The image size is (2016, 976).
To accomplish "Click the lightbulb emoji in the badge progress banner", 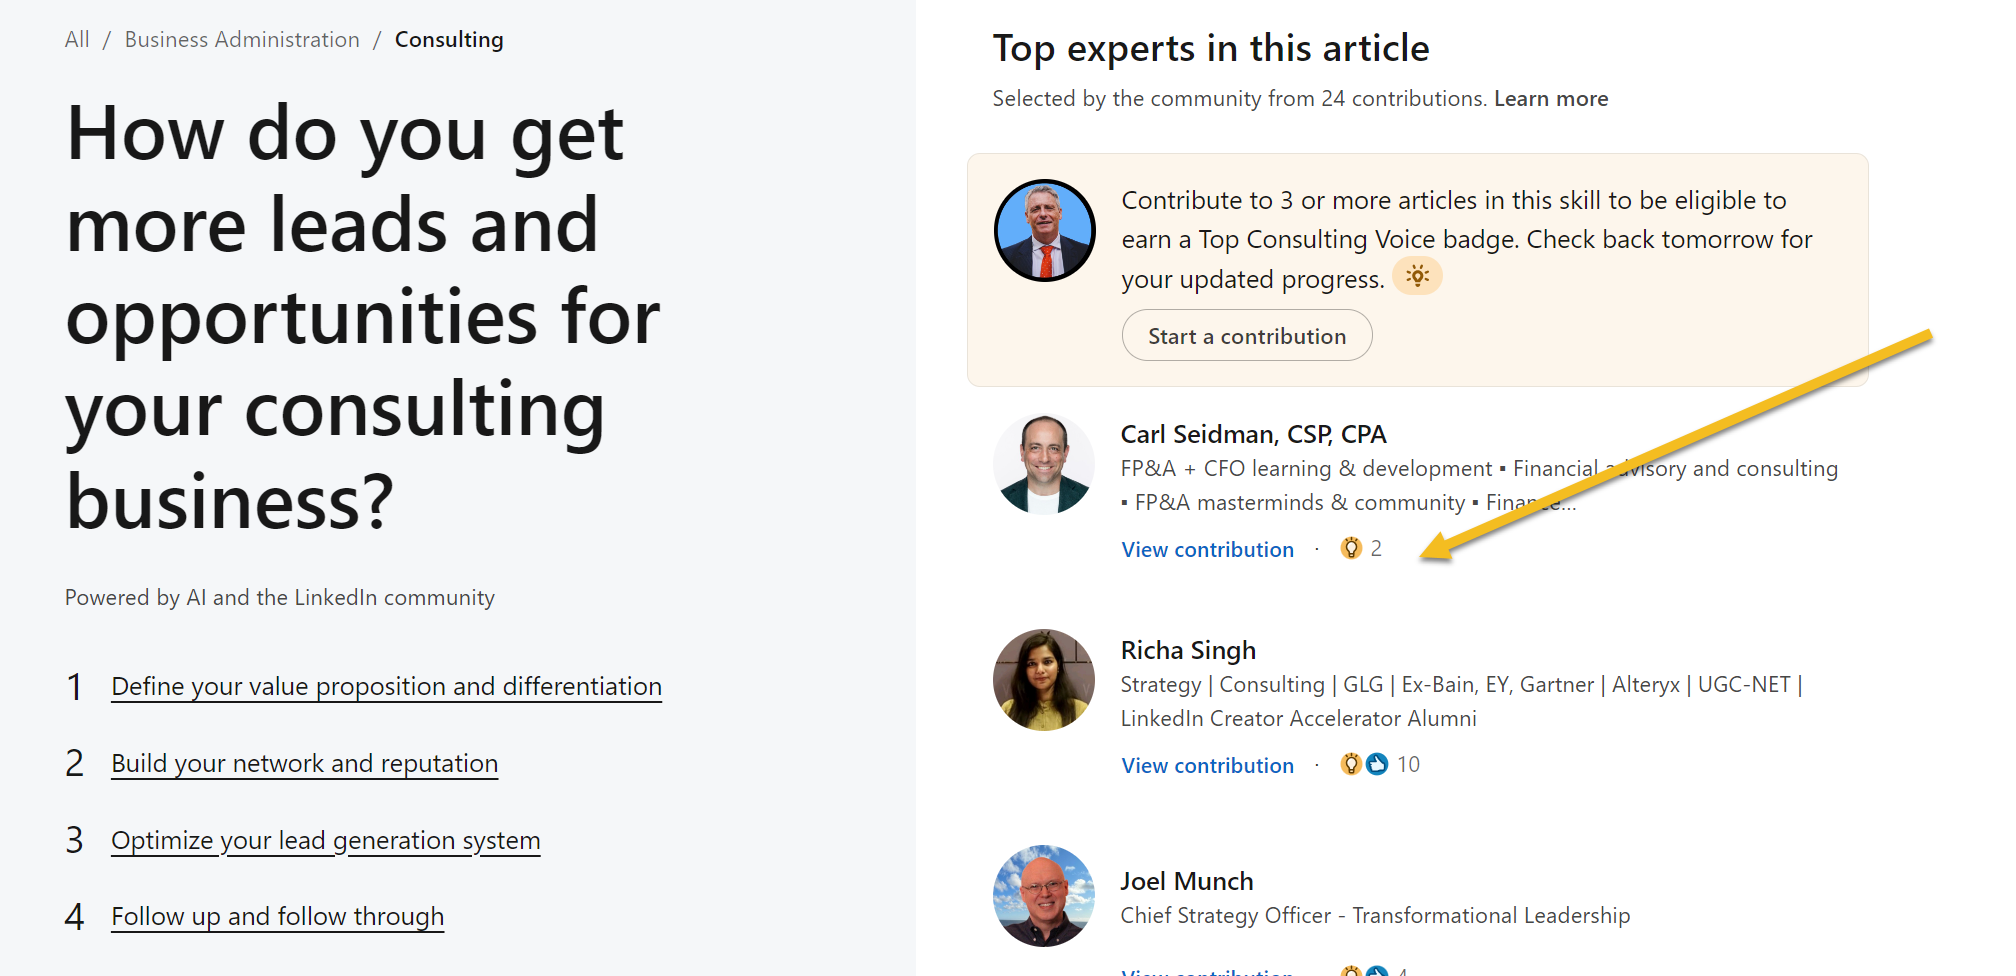I will click(1417, 276).
